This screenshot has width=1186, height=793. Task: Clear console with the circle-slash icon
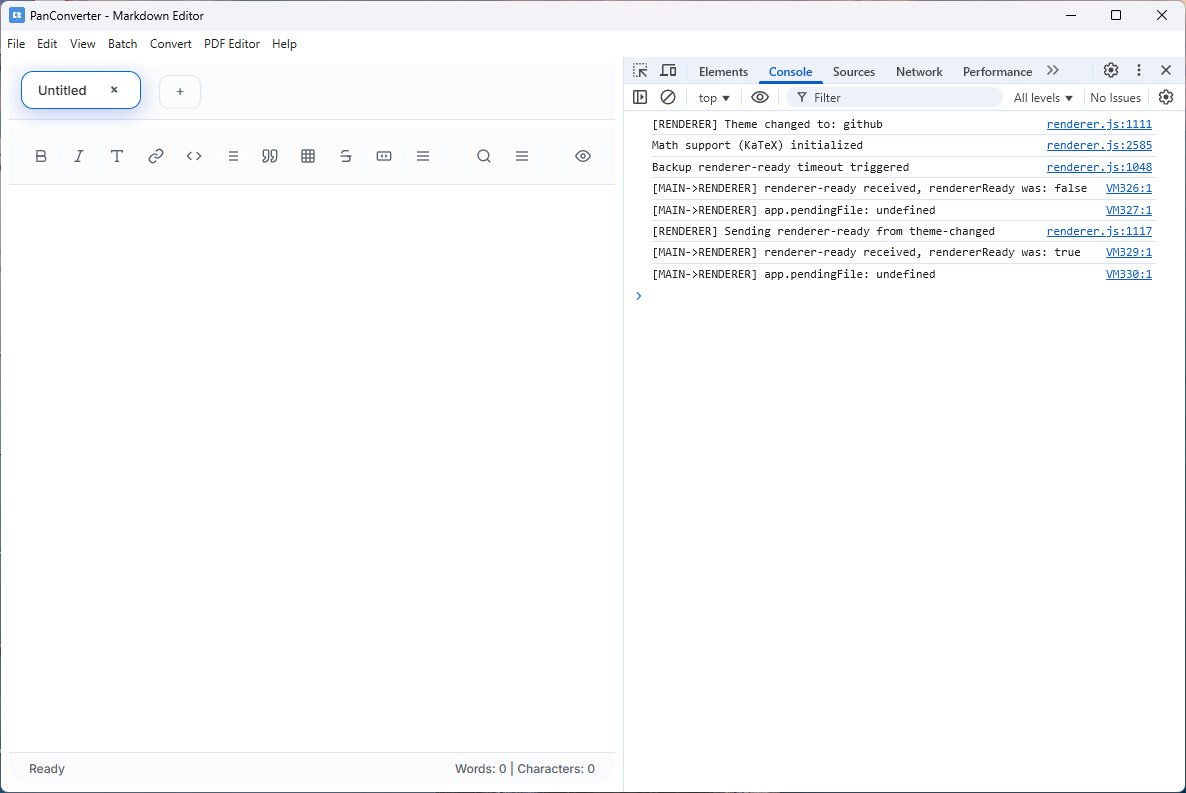click(x=668, y=97)
